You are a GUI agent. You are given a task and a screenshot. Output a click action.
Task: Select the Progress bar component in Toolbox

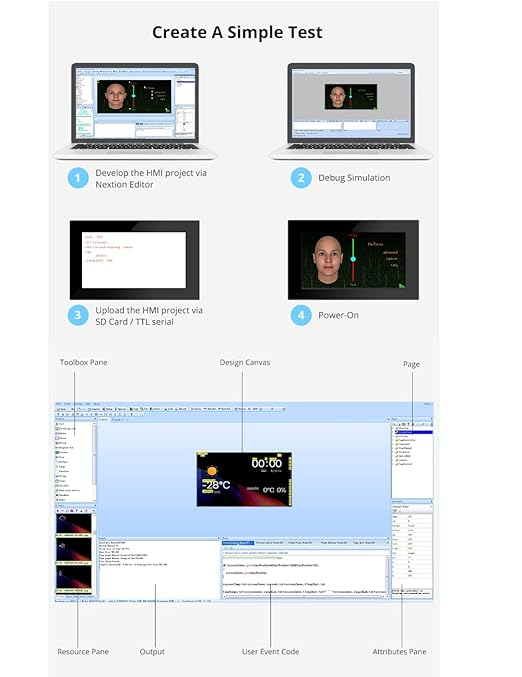pos(64,448)
